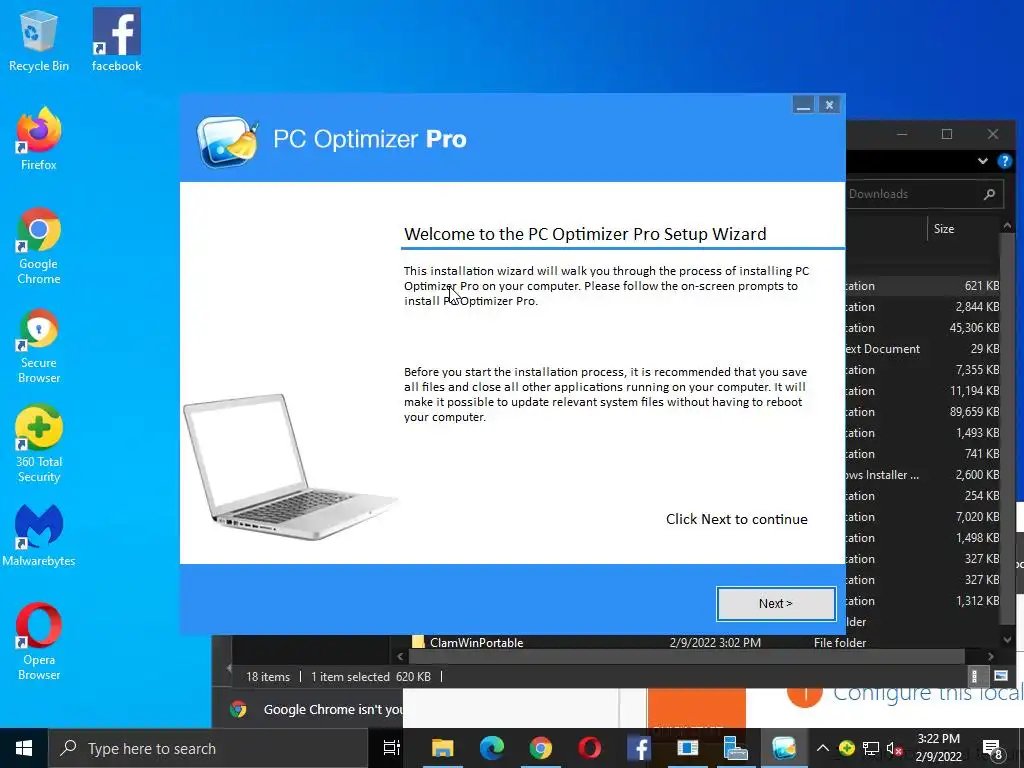Click the Explorer horizontal scrollbar right arrow
Screen dimensions: 1024x768
coord(991,656)
